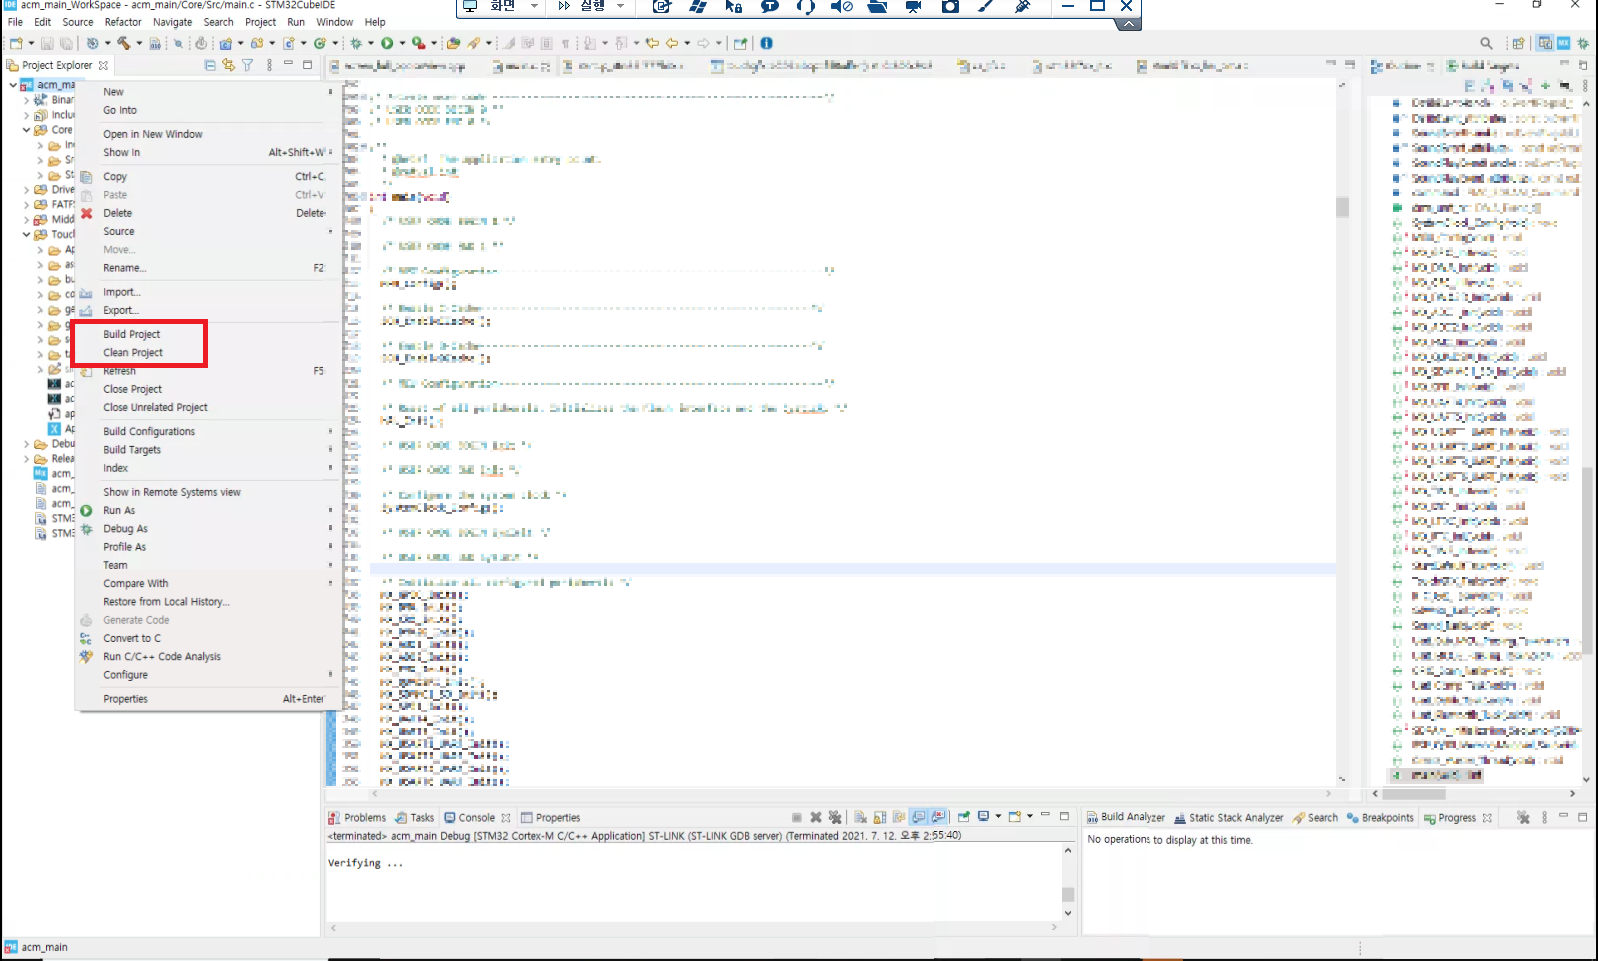Collapse the Core folder in project tree

coord(27,130)
